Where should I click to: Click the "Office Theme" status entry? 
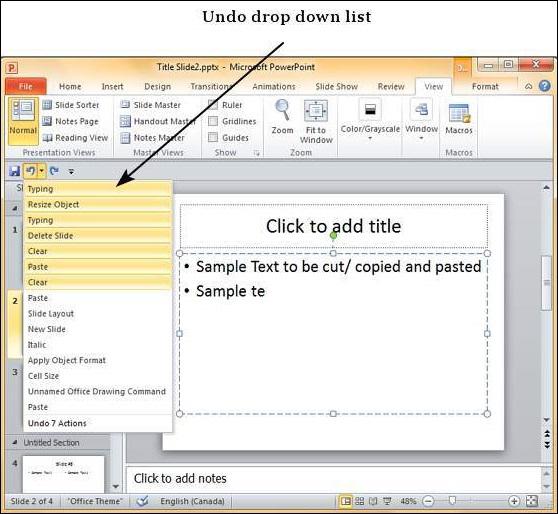pyautogui.click(x=95, y=501)
